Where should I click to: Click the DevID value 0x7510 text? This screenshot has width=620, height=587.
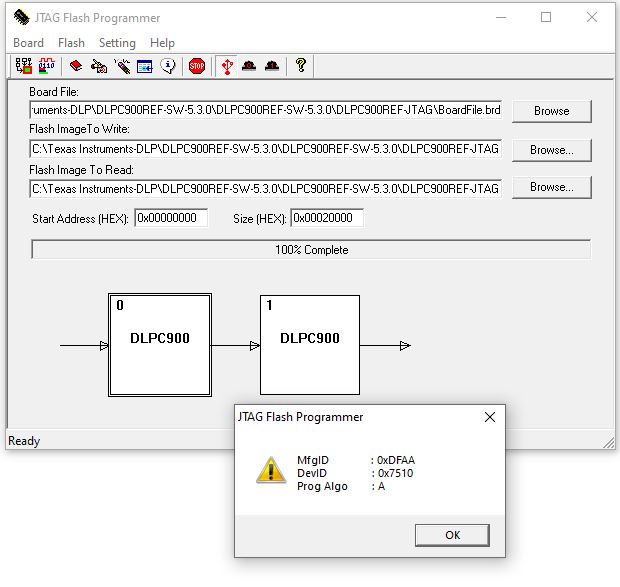coord(395,473)
